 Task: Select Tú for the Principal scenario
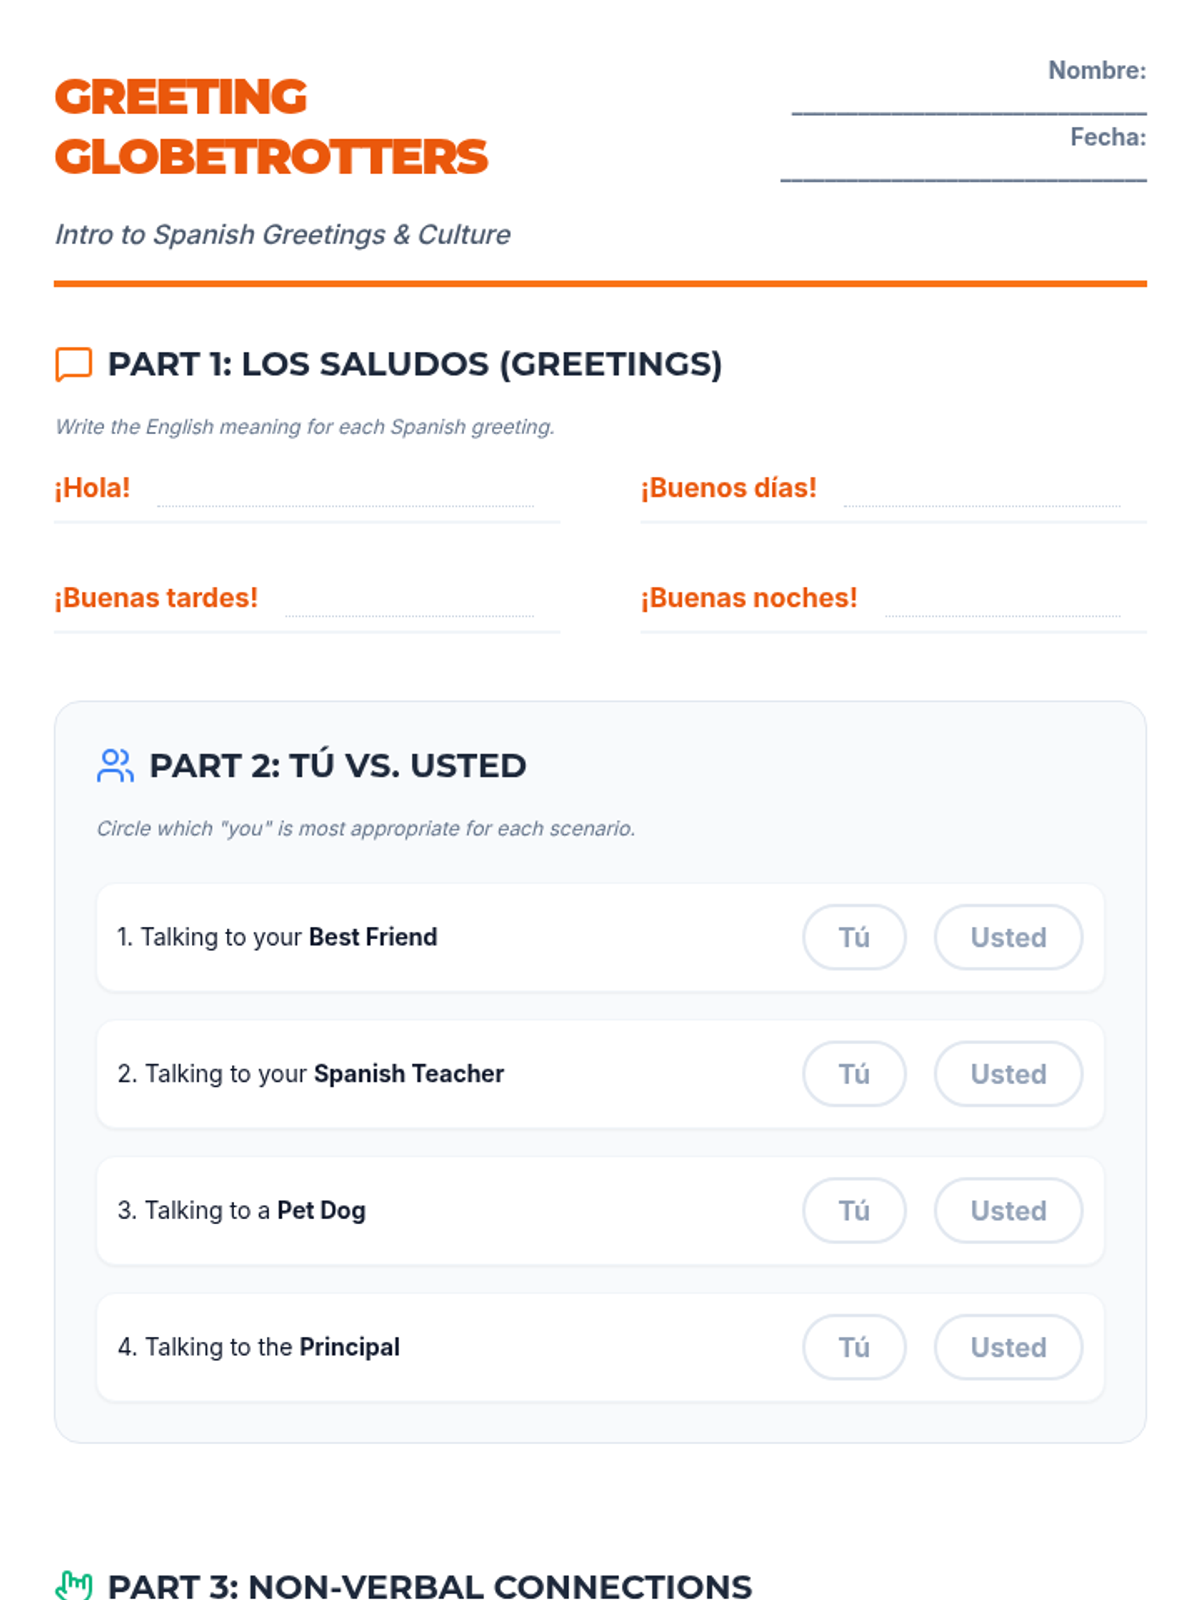click(854, 1347)
